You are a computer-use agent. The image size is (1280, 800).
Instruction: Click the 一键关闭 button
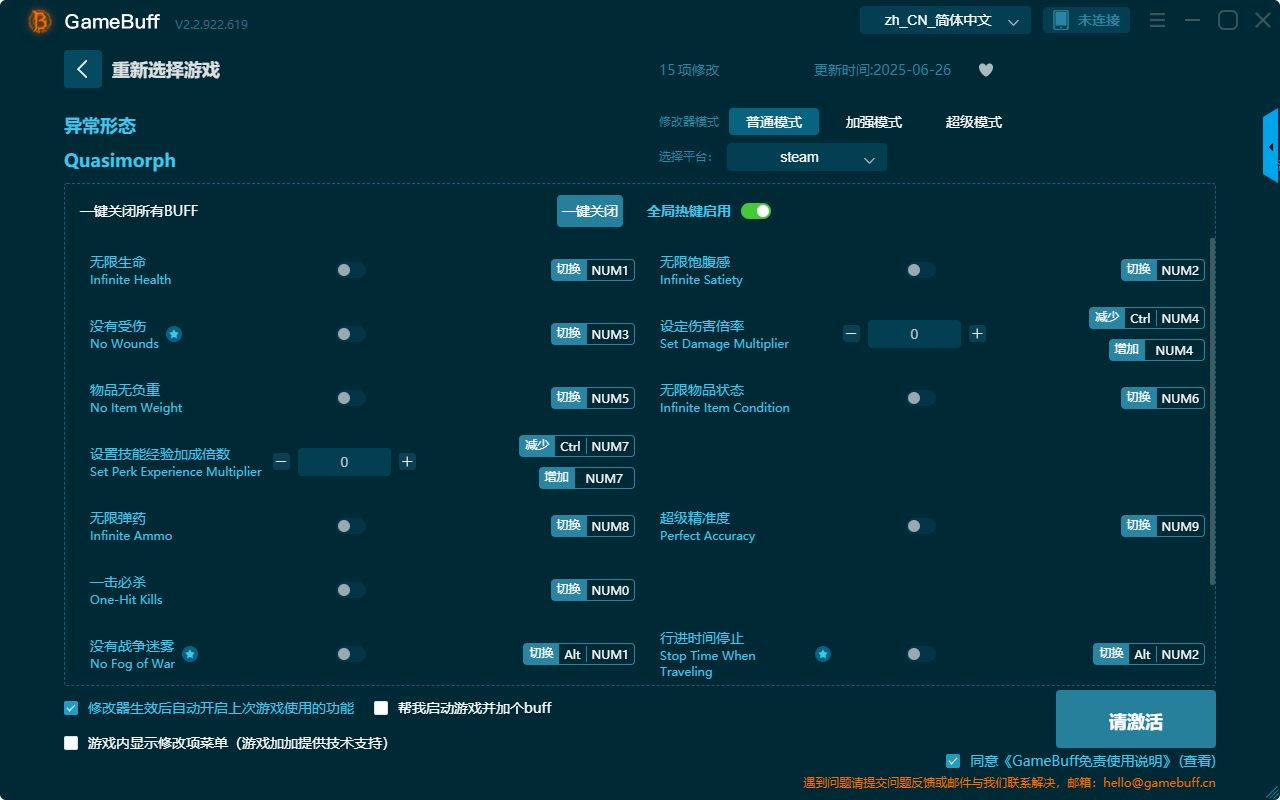click(590, 211)
